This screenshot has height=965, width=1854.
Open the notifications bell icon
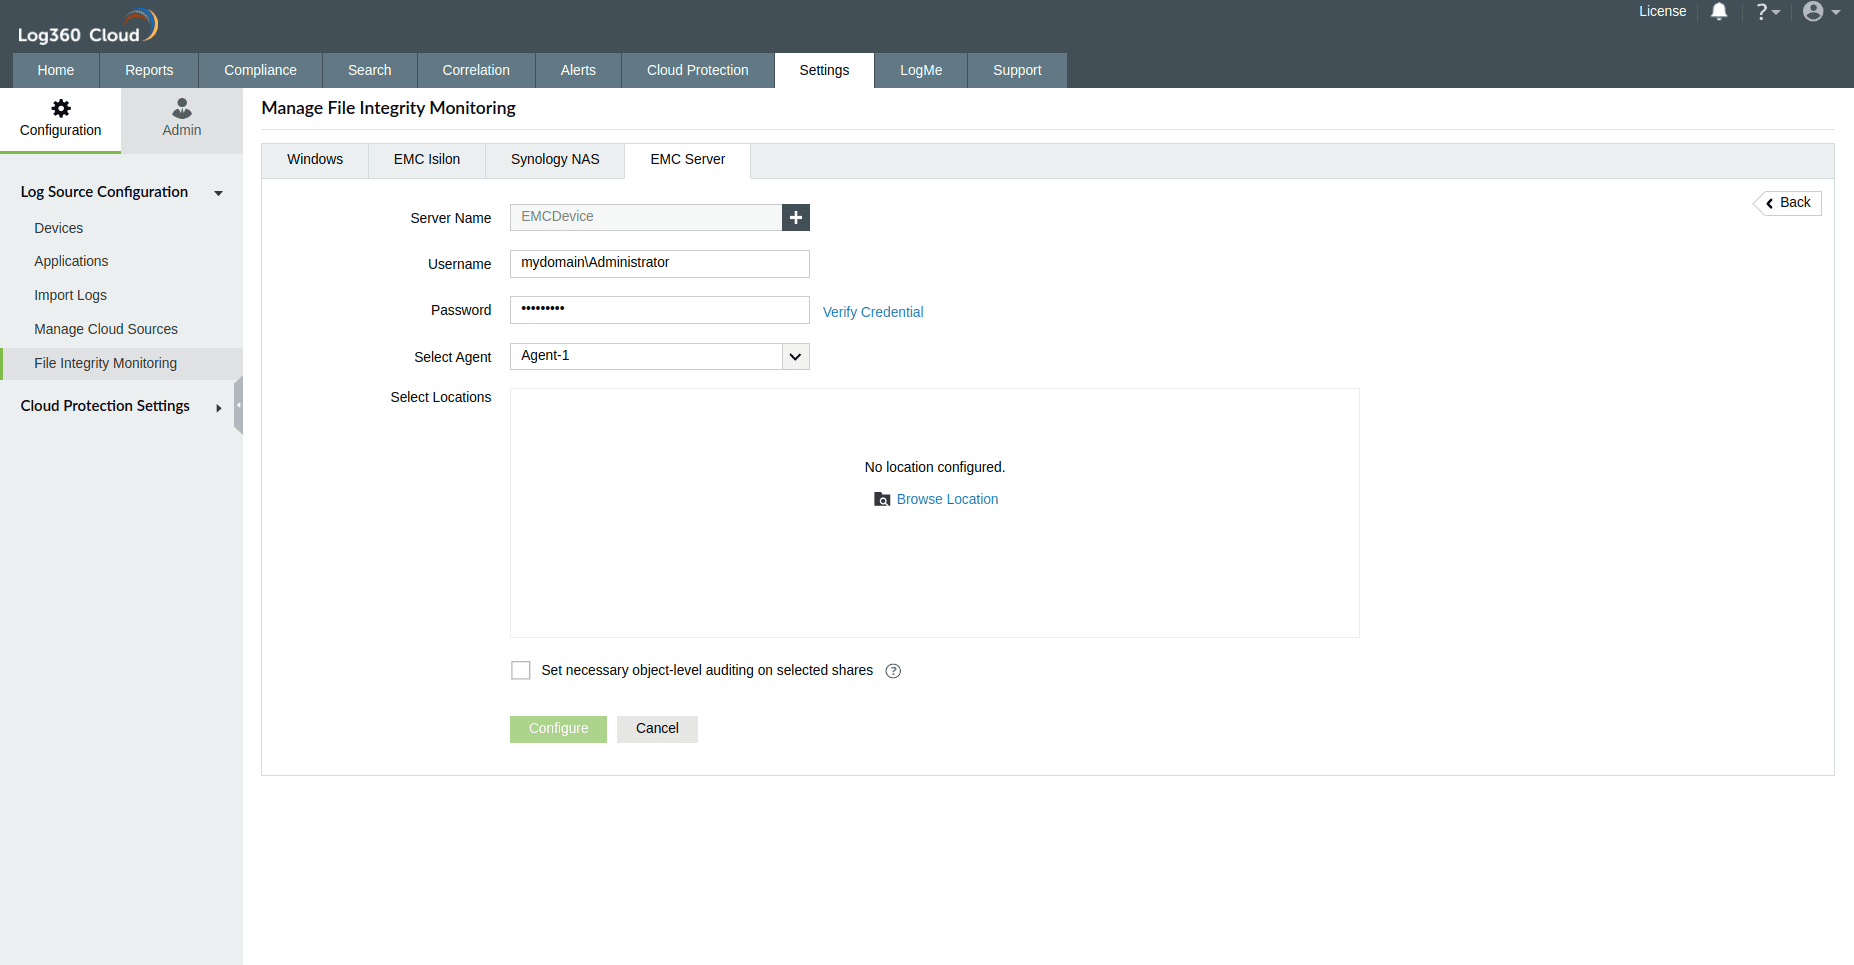(1719, 11)
